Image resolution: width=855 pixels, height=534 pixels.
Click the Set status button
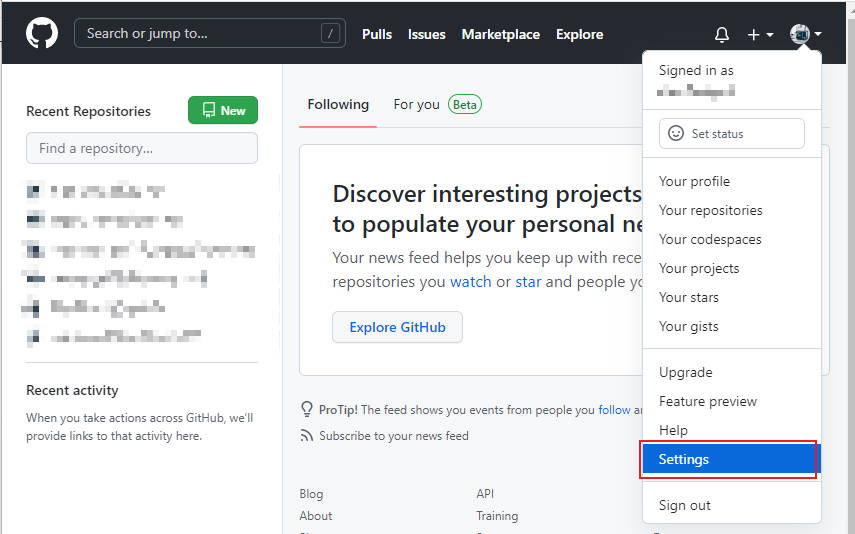(732, 134)
